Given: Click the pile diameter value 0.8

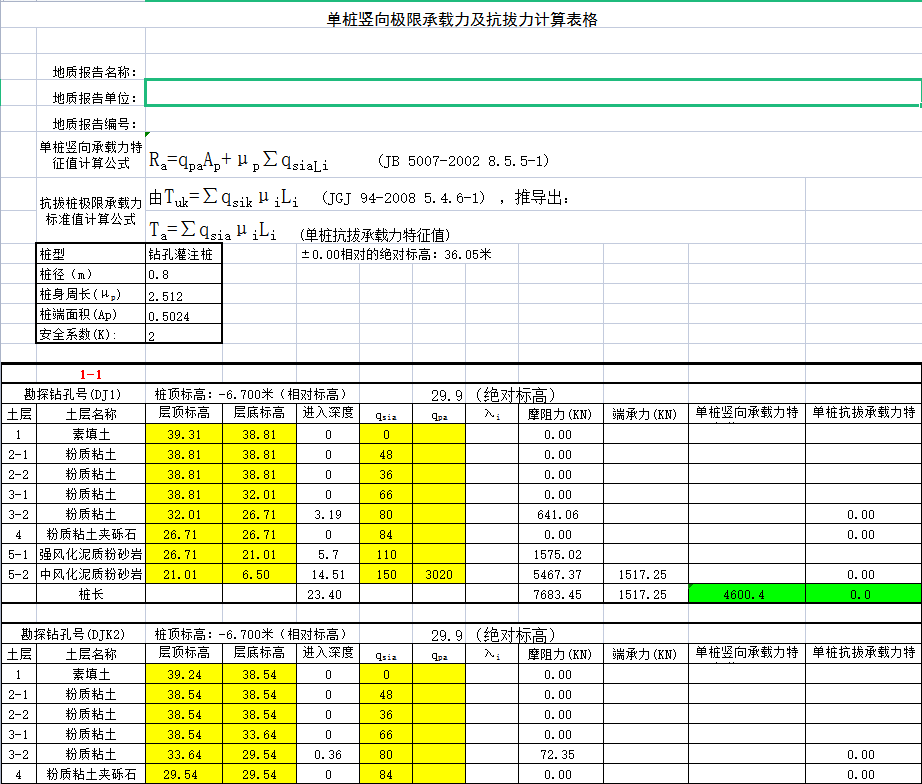Looking at the screenshot, I should tap(183, 274).
